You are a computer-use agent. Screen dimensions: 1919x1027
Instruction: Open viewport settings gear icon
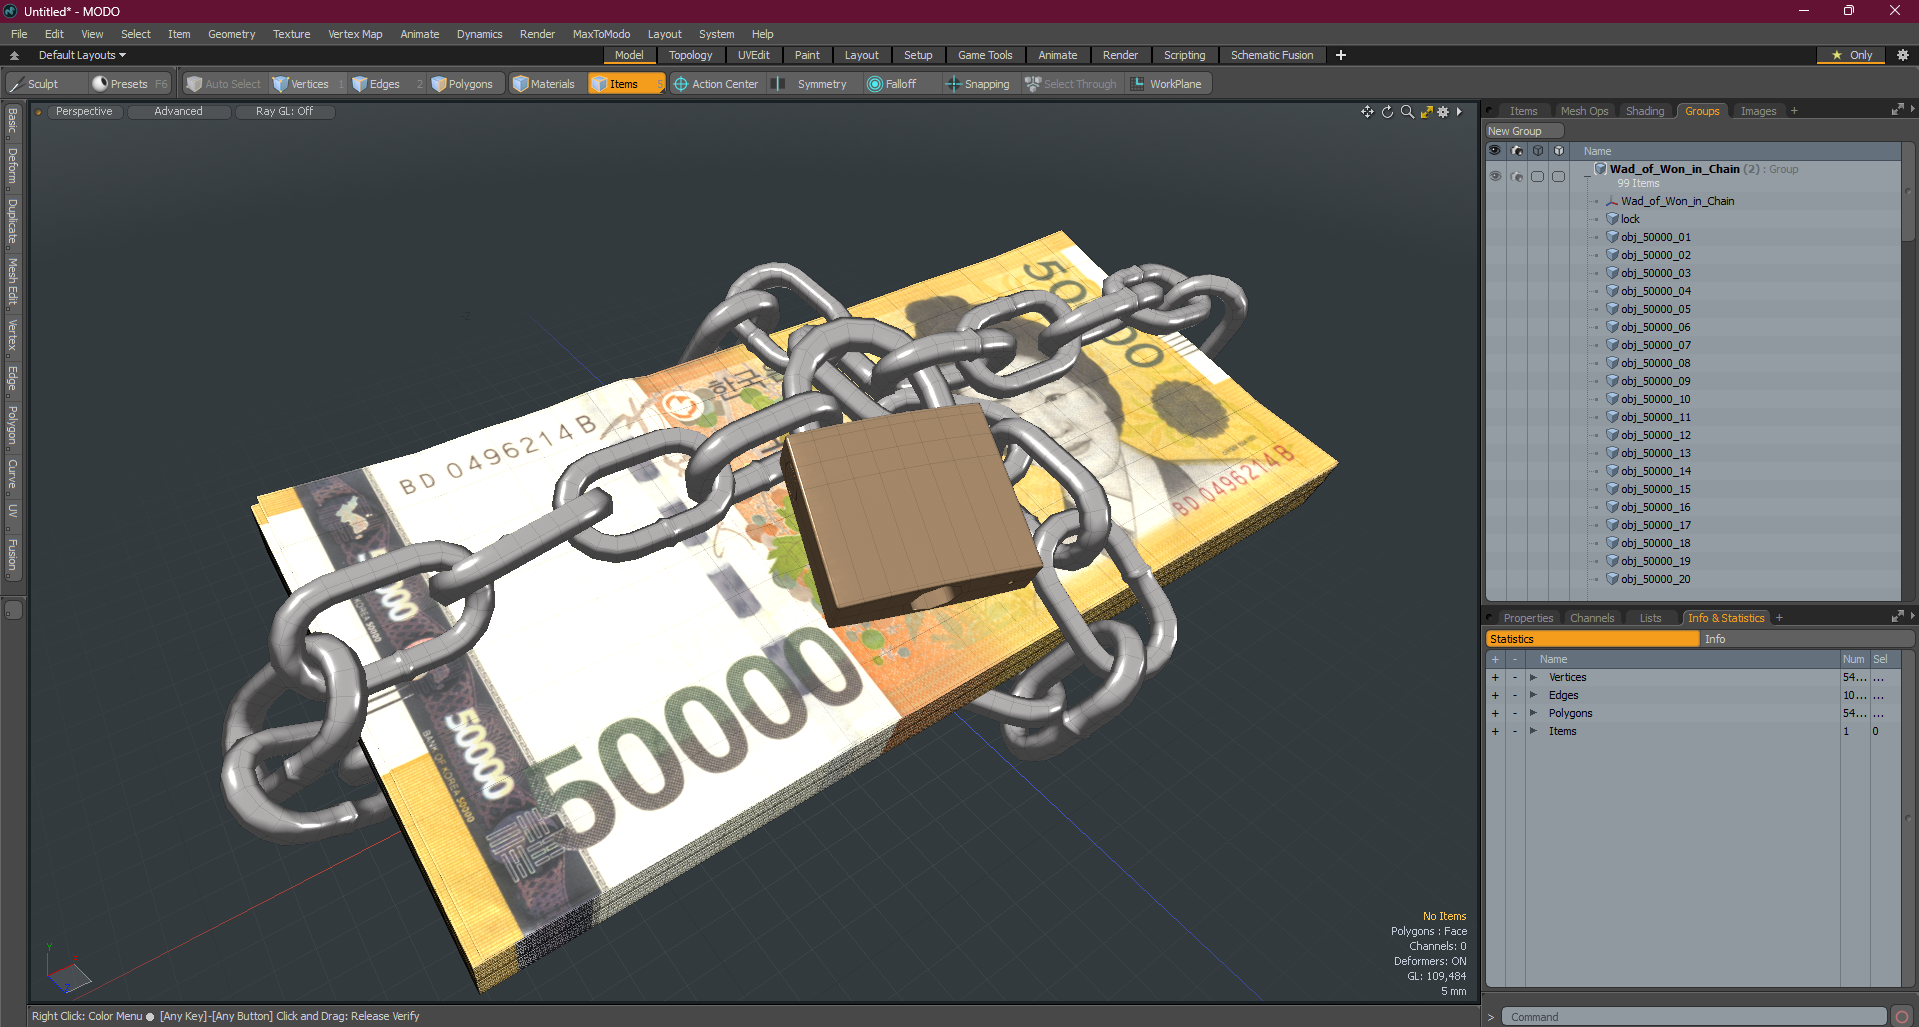point(1443,112)
